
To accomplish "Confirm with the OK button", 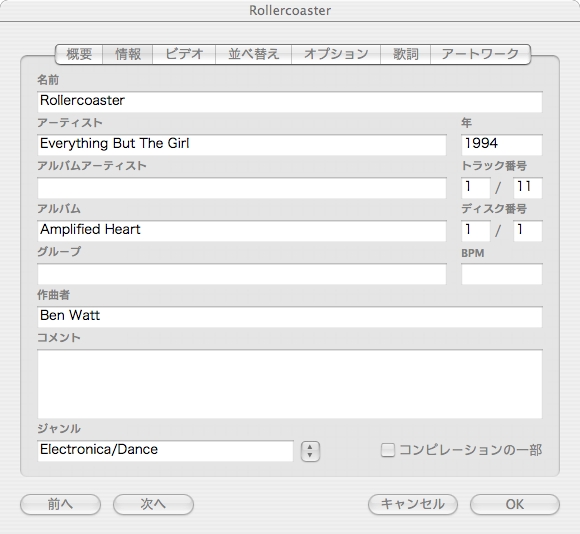I will click(x=515, y=504).
